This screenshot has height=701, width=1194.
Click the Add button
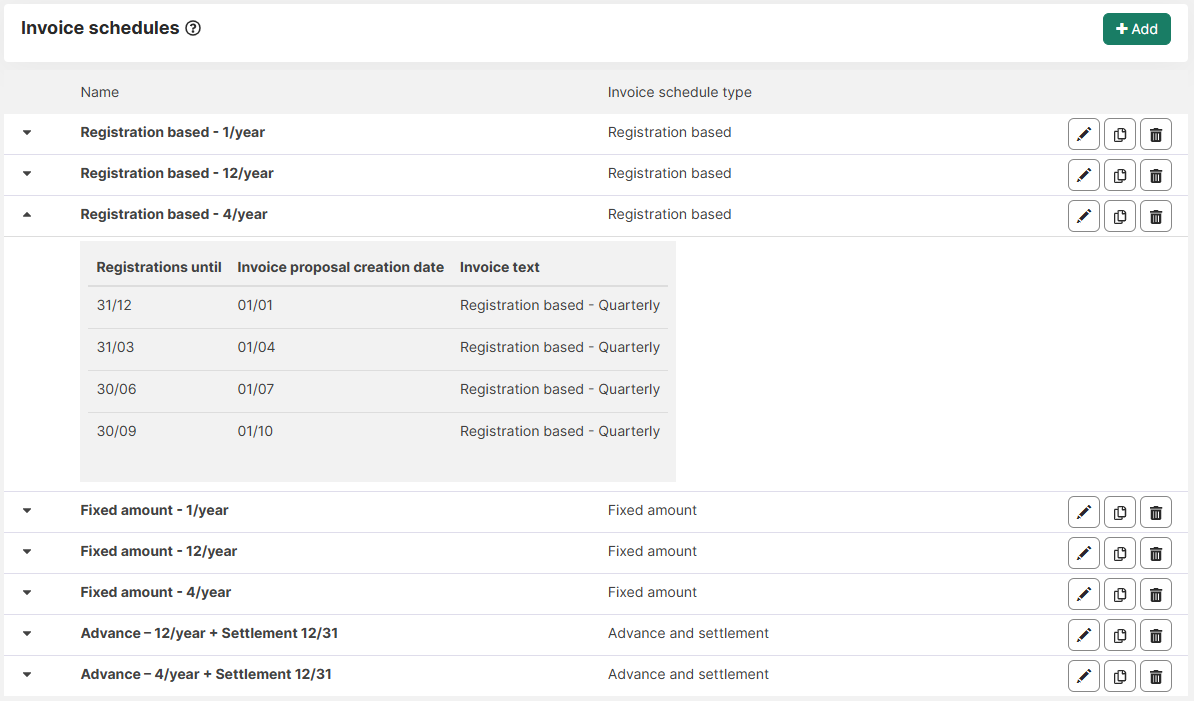(x=1136, y=29)
